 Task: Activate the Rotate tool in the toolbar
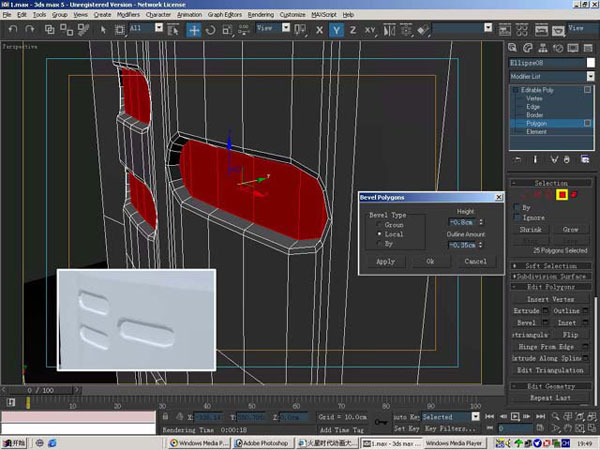click(x=211, y=30)
